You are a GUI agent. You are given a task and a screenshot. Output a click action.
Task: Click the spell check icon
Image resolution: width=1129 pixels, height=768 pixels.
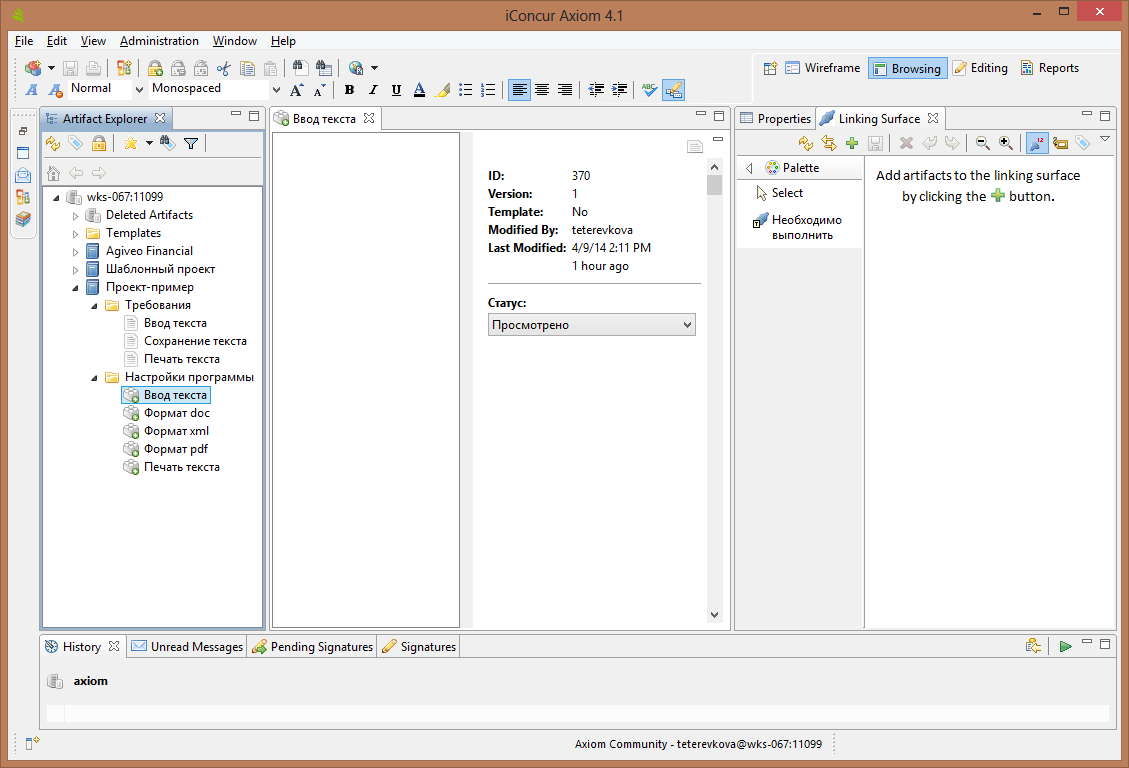pos(650,90)
